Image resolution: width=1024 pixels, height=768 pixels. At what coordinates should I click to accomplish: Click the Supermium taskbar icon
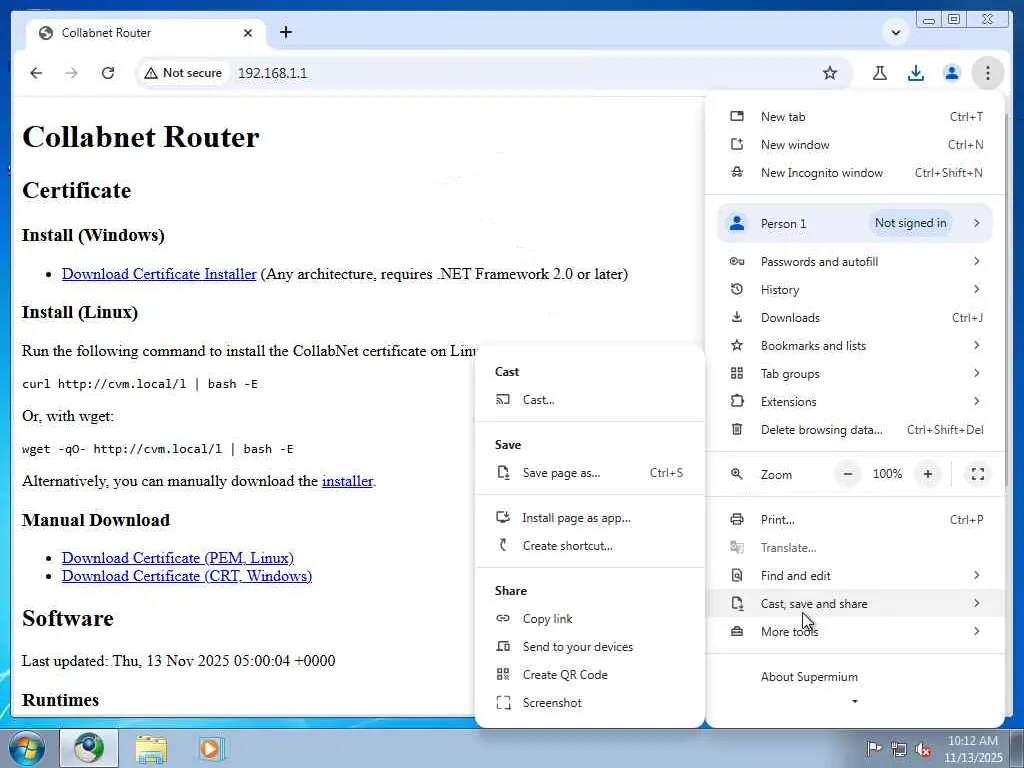pos(89,748)
